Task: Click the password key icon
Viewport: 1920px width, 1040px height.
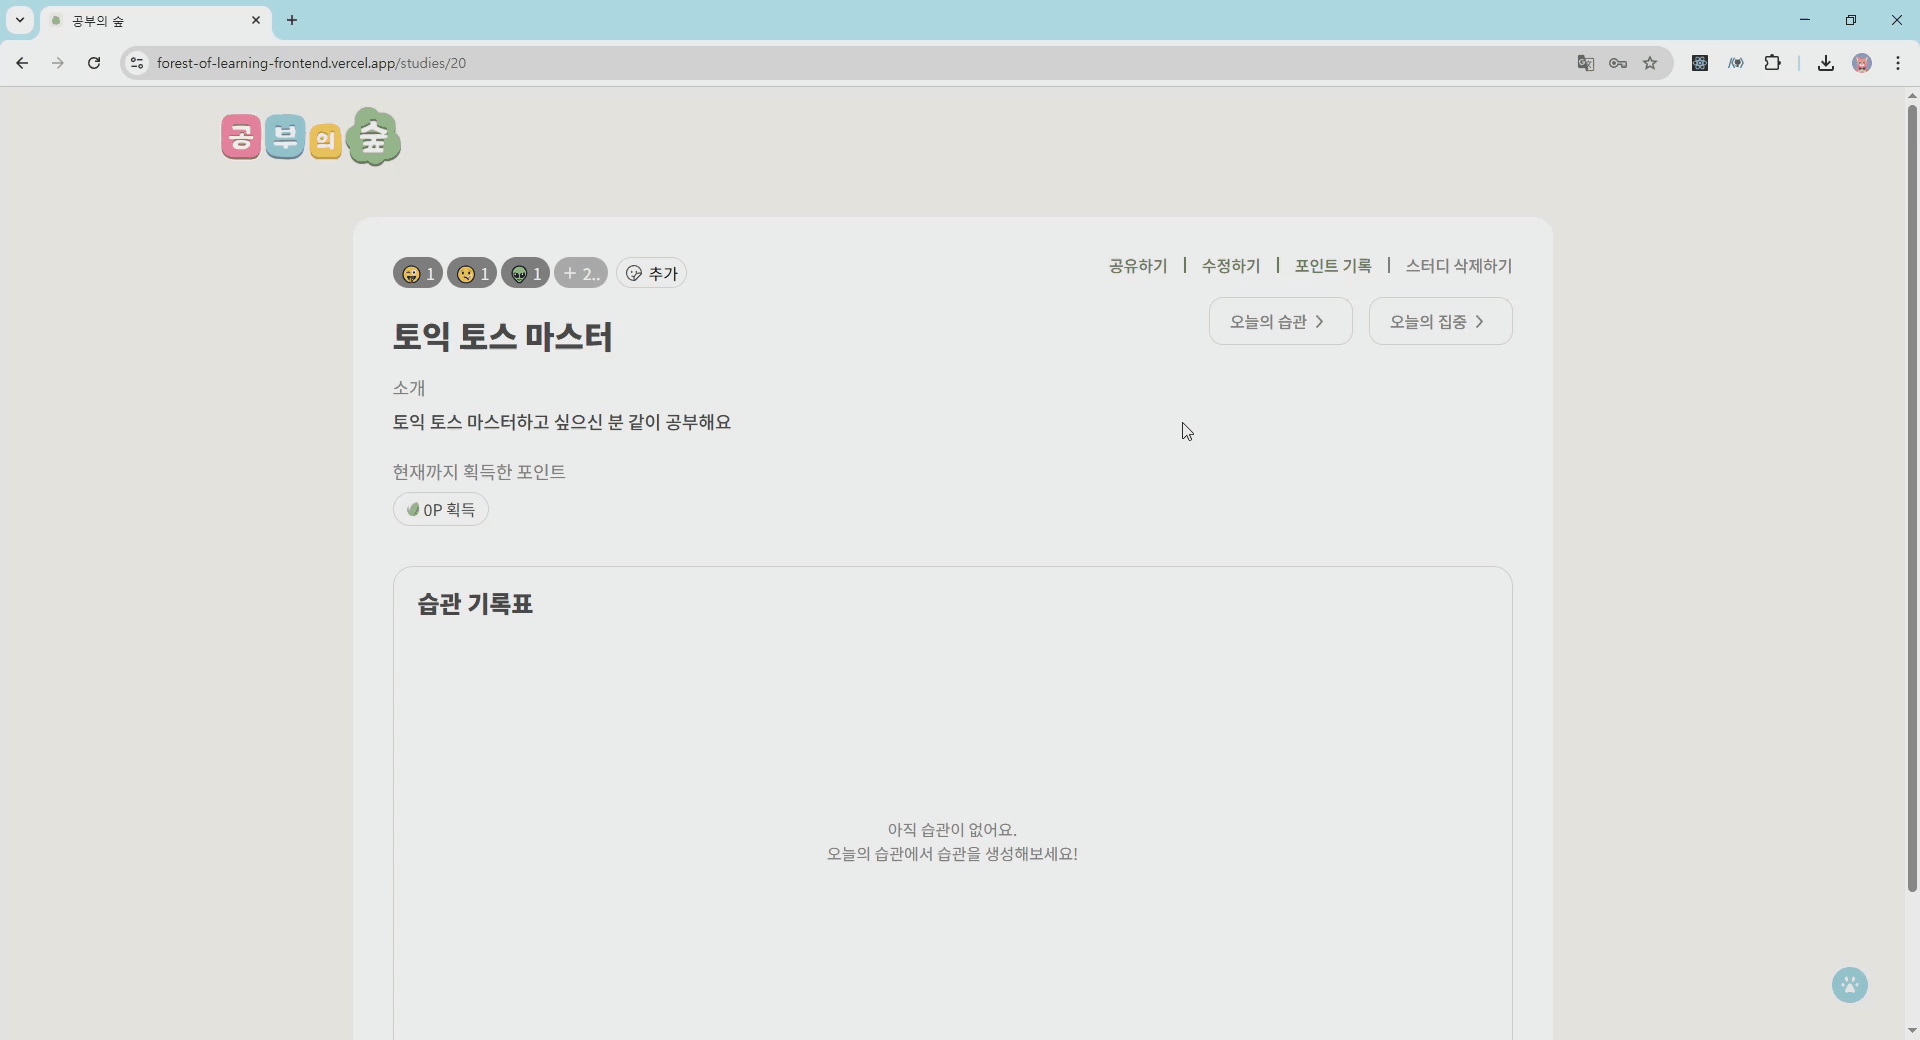Action: pyautogui.click(x=1618, y=63)
